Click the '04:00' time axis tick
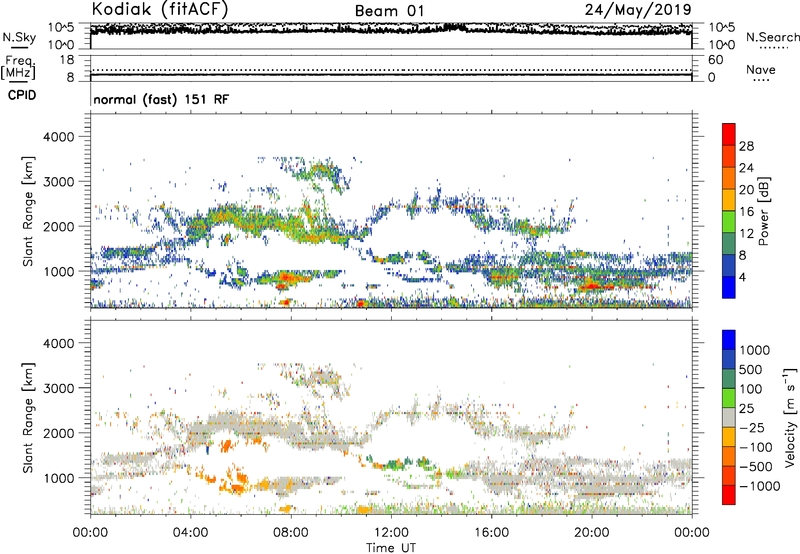Image resolution: width=800 pixels, height=554 pixels. pos(190,533)
